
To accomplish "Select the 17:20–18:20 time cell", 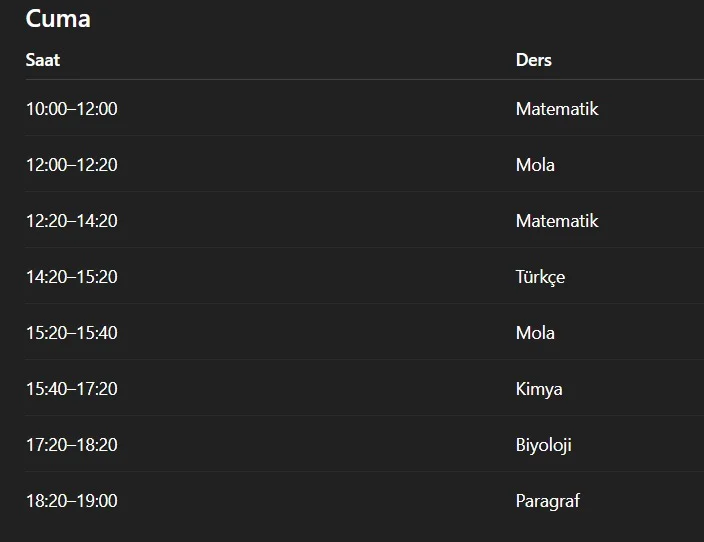I will coord(72,445).
